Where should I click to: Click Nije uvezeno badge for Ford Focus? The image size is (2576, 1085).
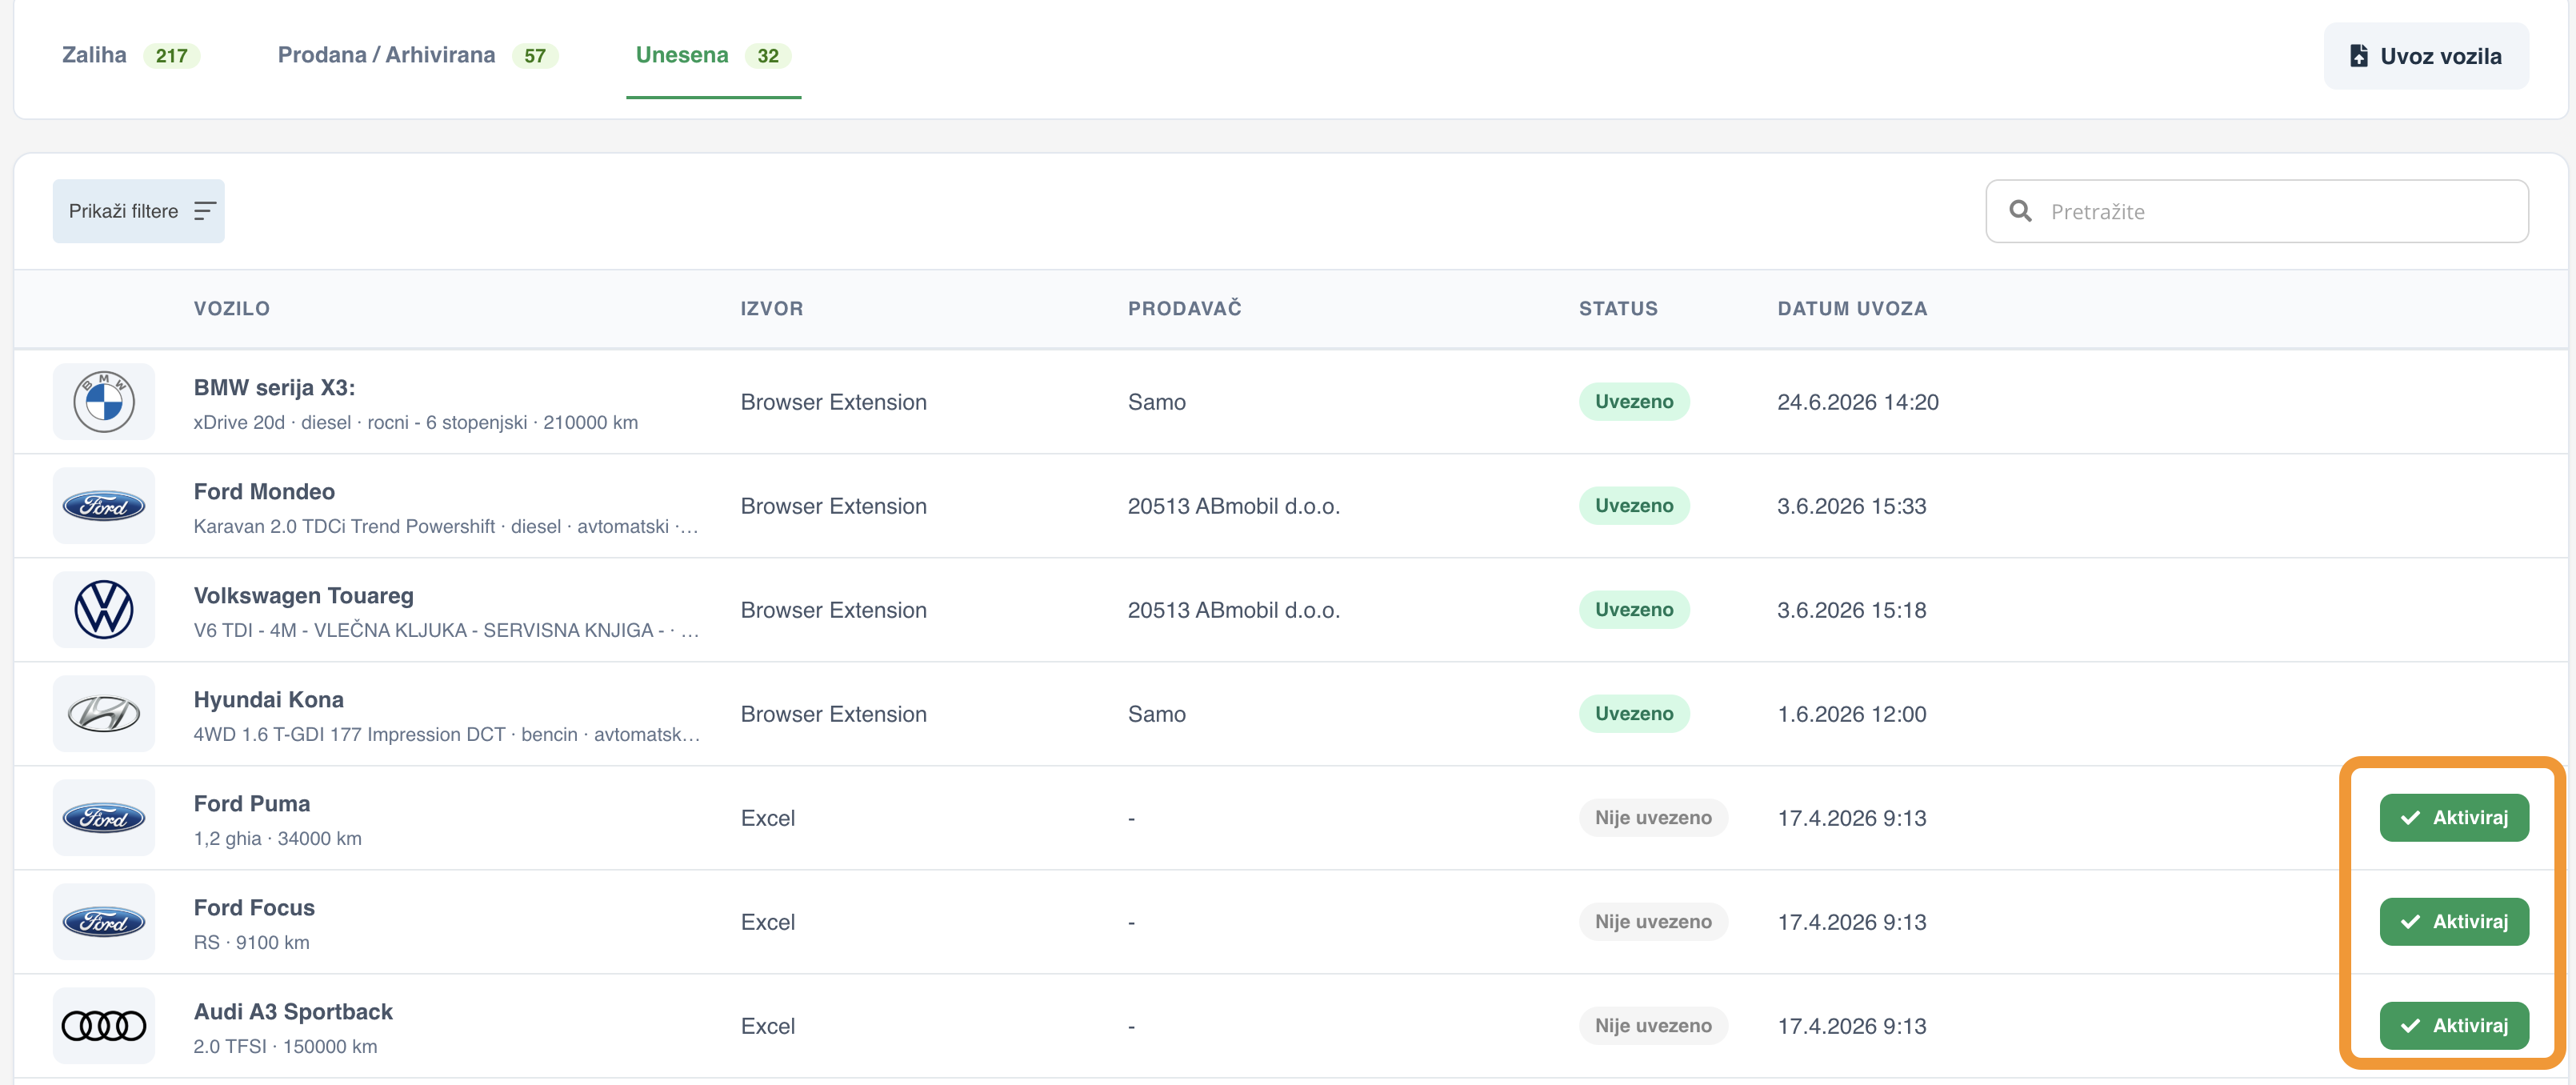[x=1653, y=922]
